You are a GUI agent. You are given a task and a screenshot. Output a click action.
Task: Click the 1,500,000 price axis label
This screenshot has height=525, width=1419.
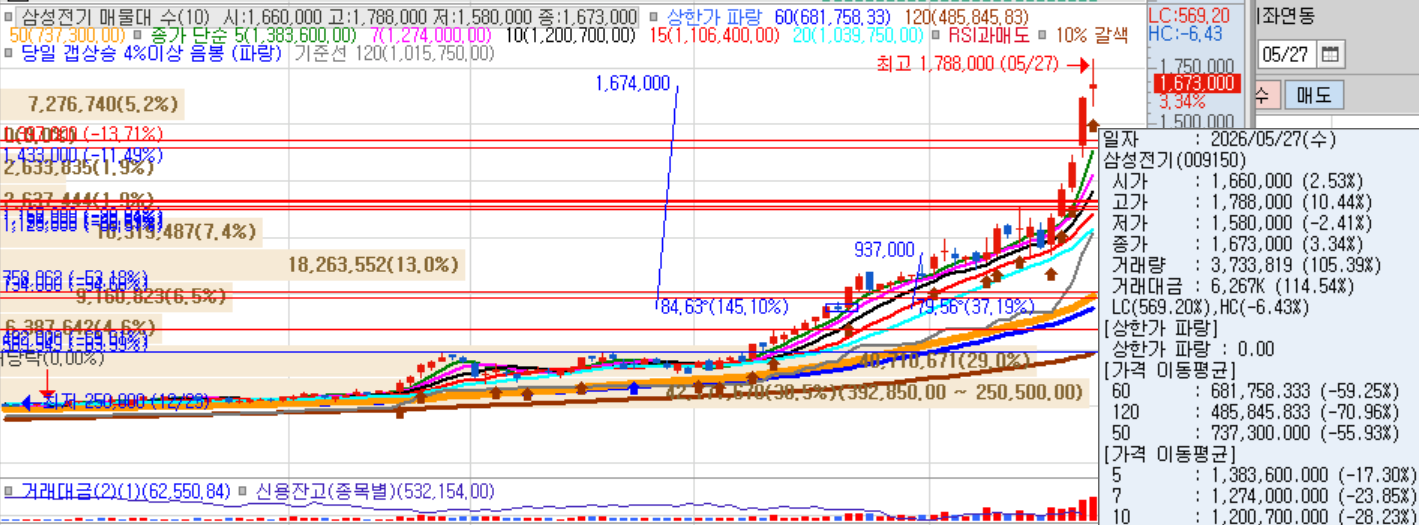click(1197, 120)
